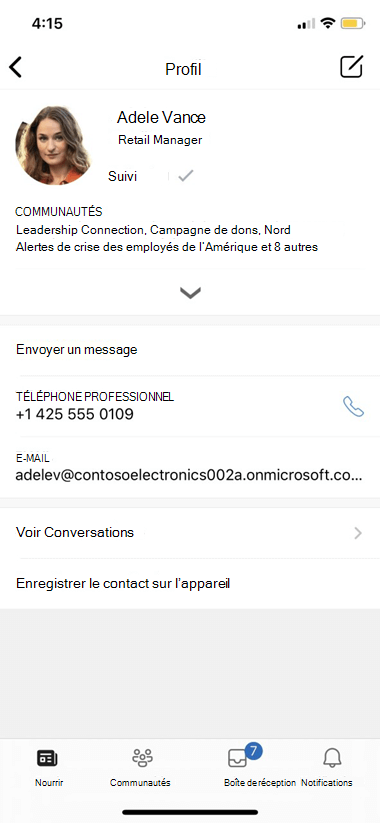Open the Nourrir feed icon

click(x=47, y=758)
